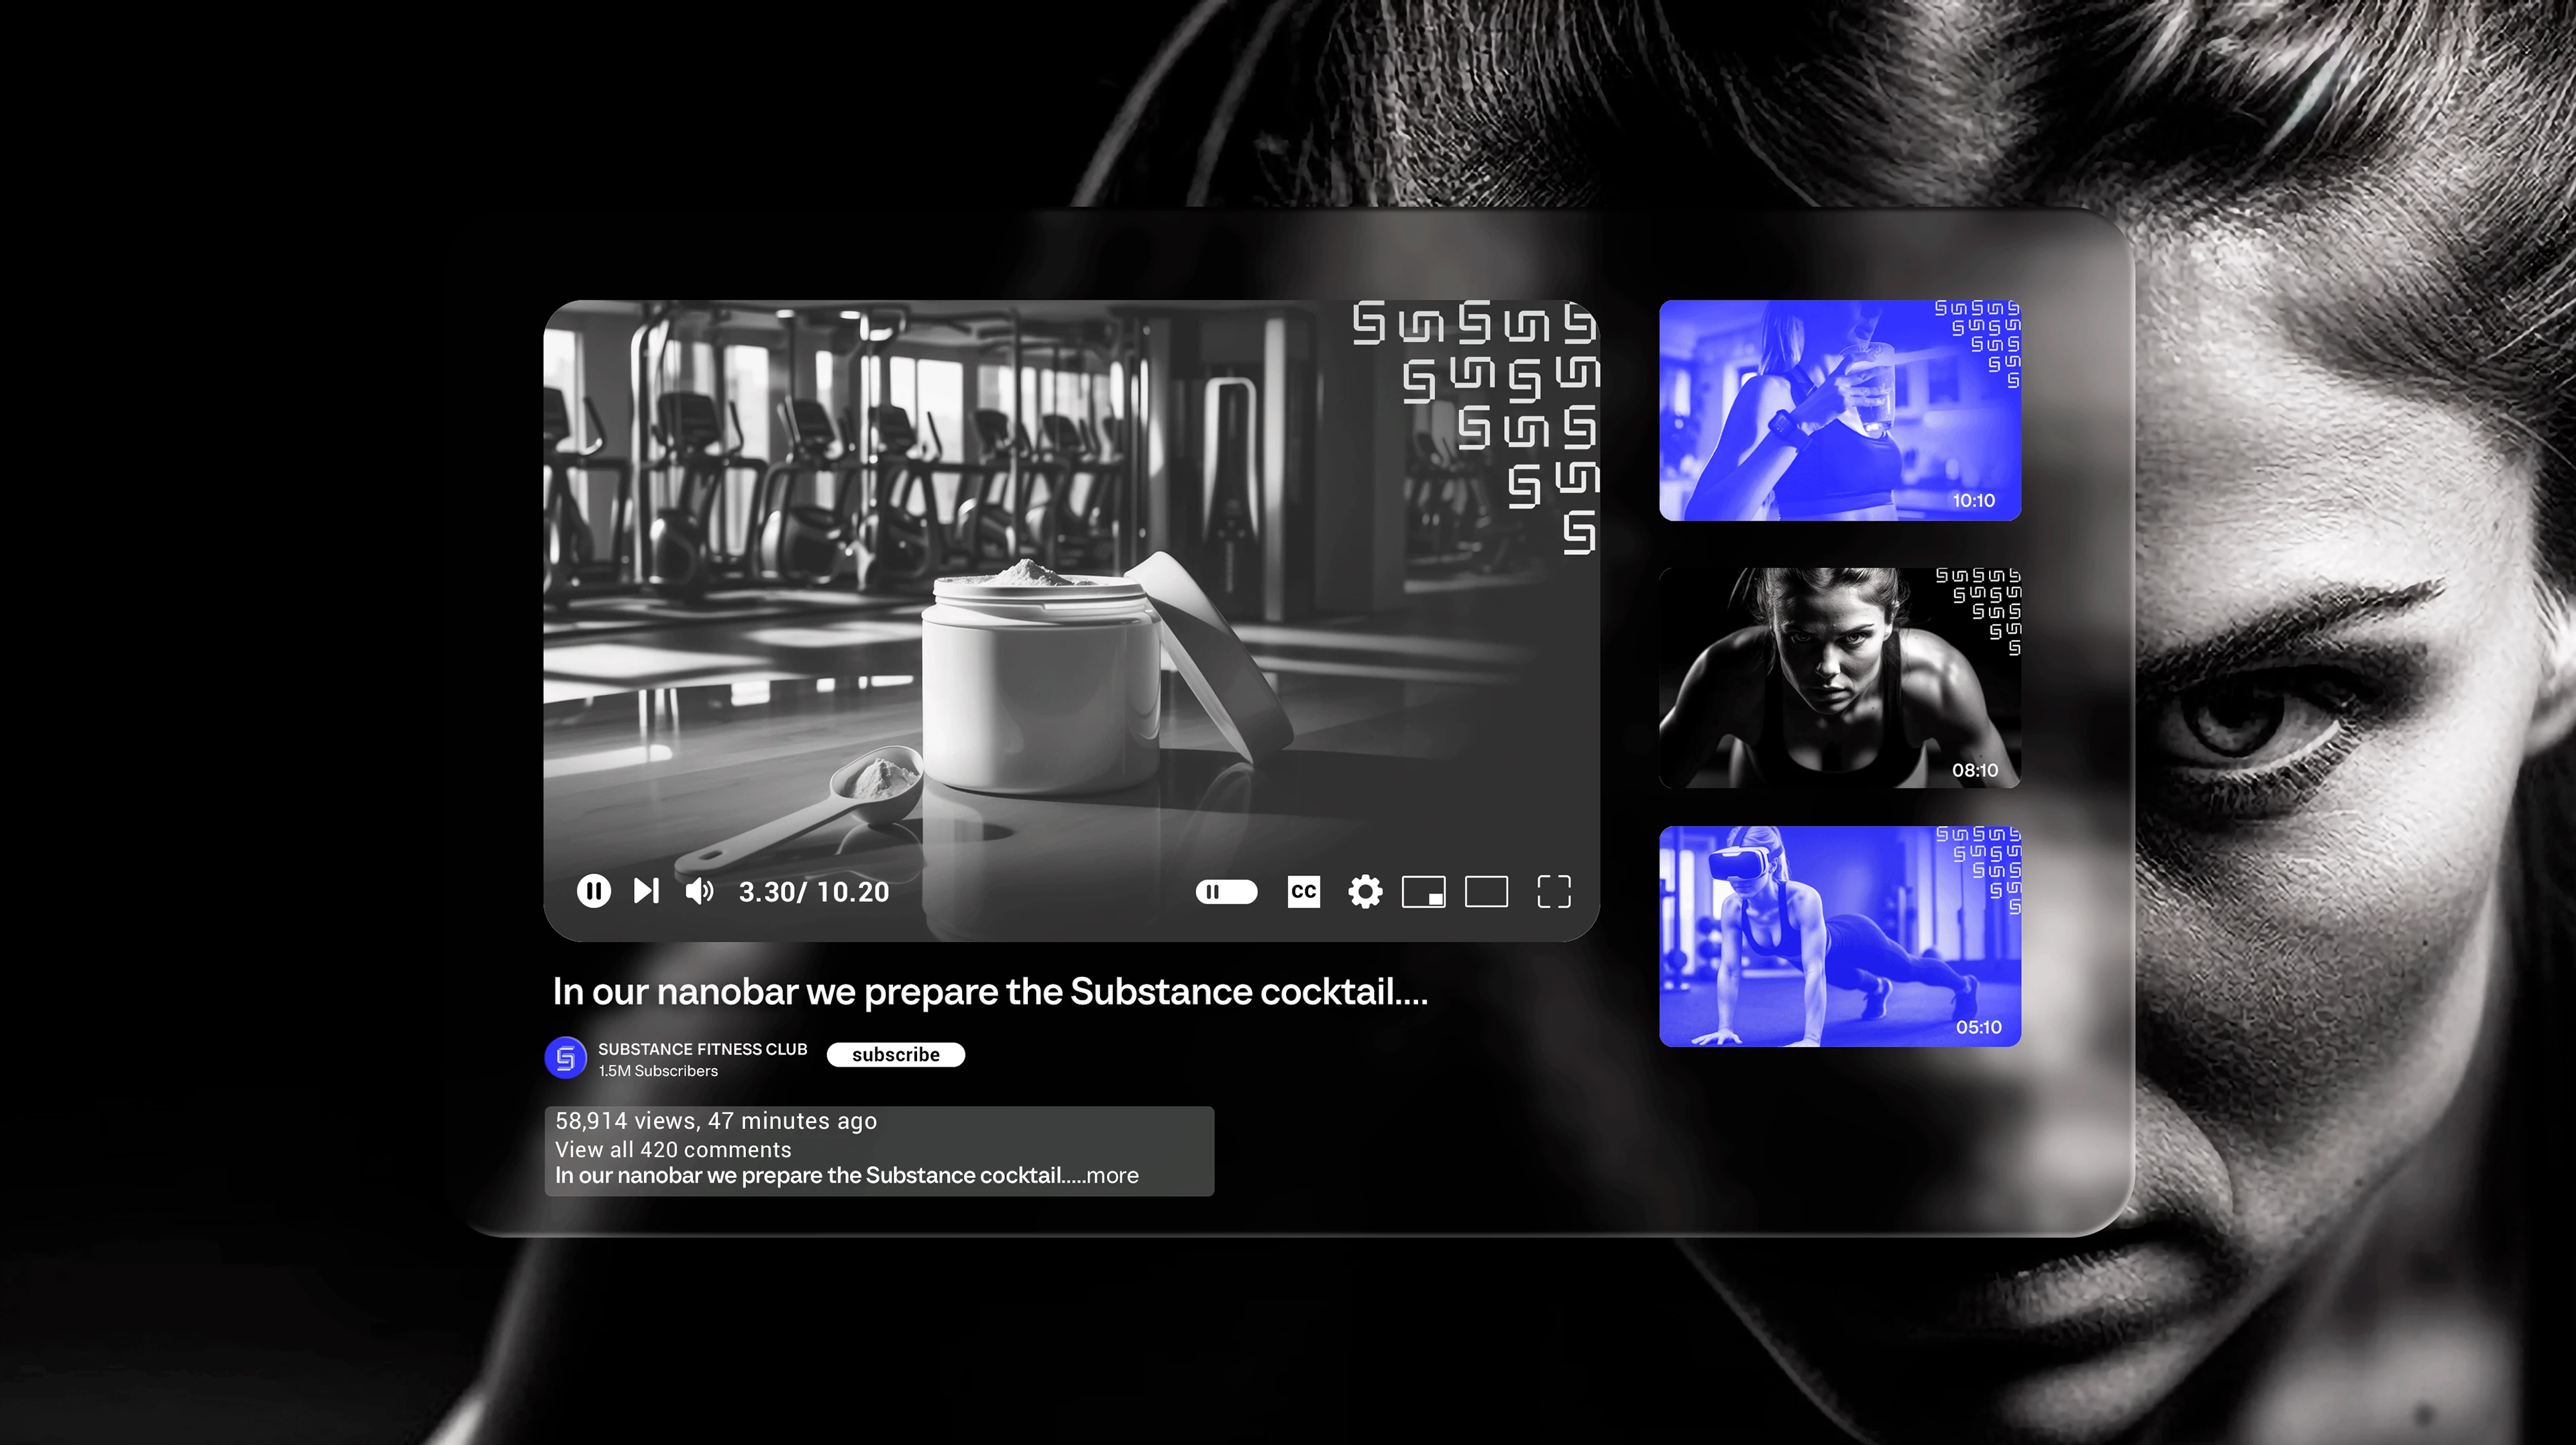Open the 58,914 views info panel
The width and height of the screenshot is (2576, 1445).
(715, 1120)
